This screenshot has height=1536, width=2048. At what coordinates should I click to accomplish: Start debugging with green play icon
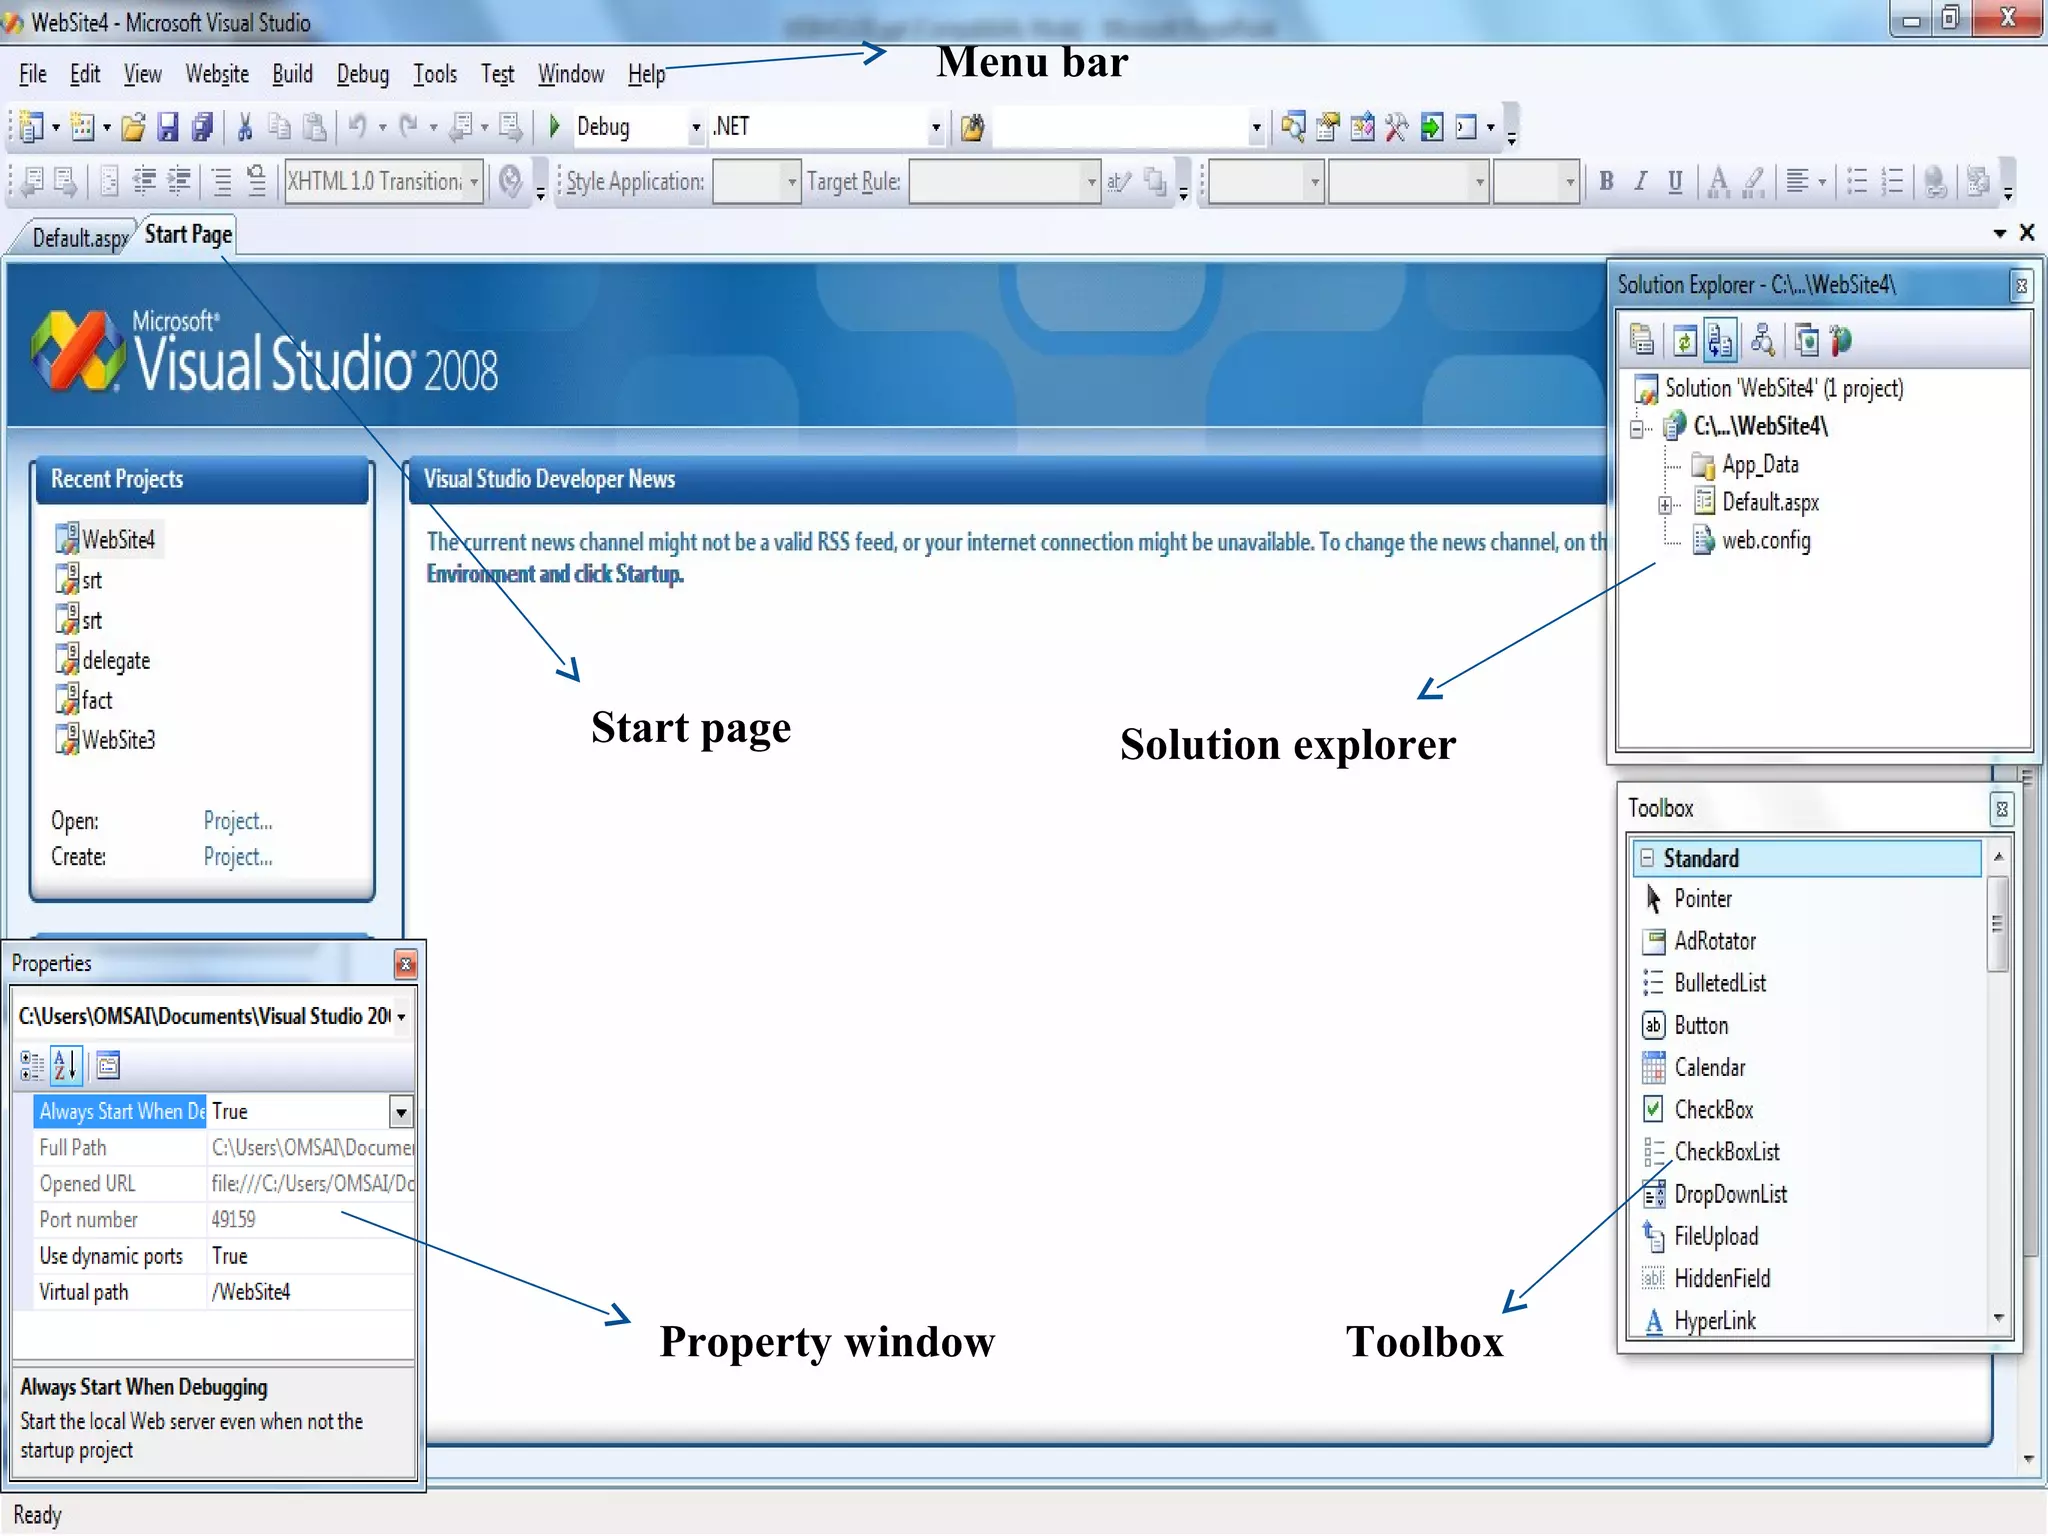[555, 127]
